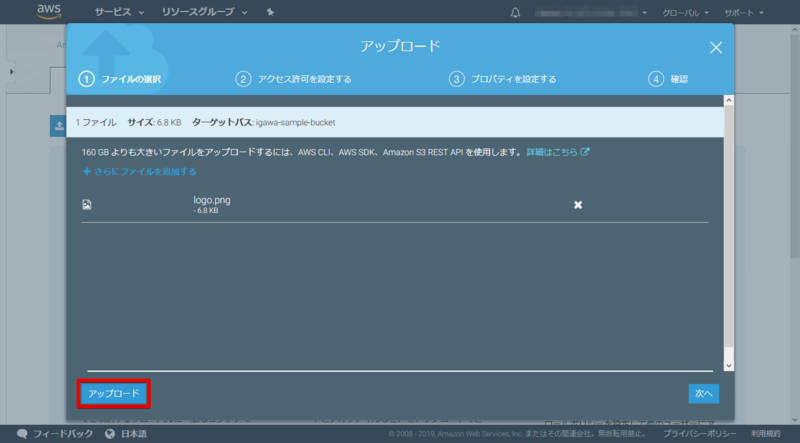The width and height of the screenshot is (800, 443).
Task: Open the account name dropdown
Action: (x=591, y=13)
